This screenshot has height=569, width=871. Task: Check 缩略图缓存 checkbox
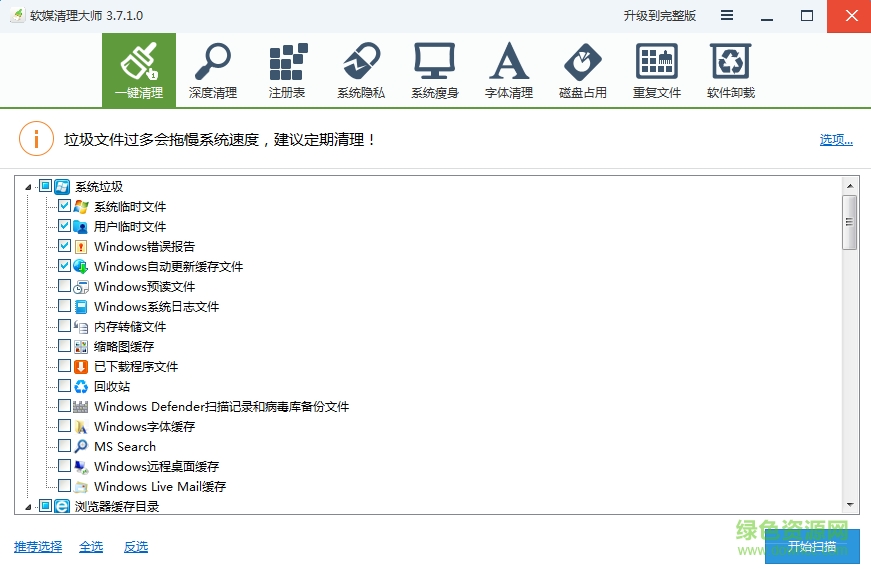pos(64,346)
